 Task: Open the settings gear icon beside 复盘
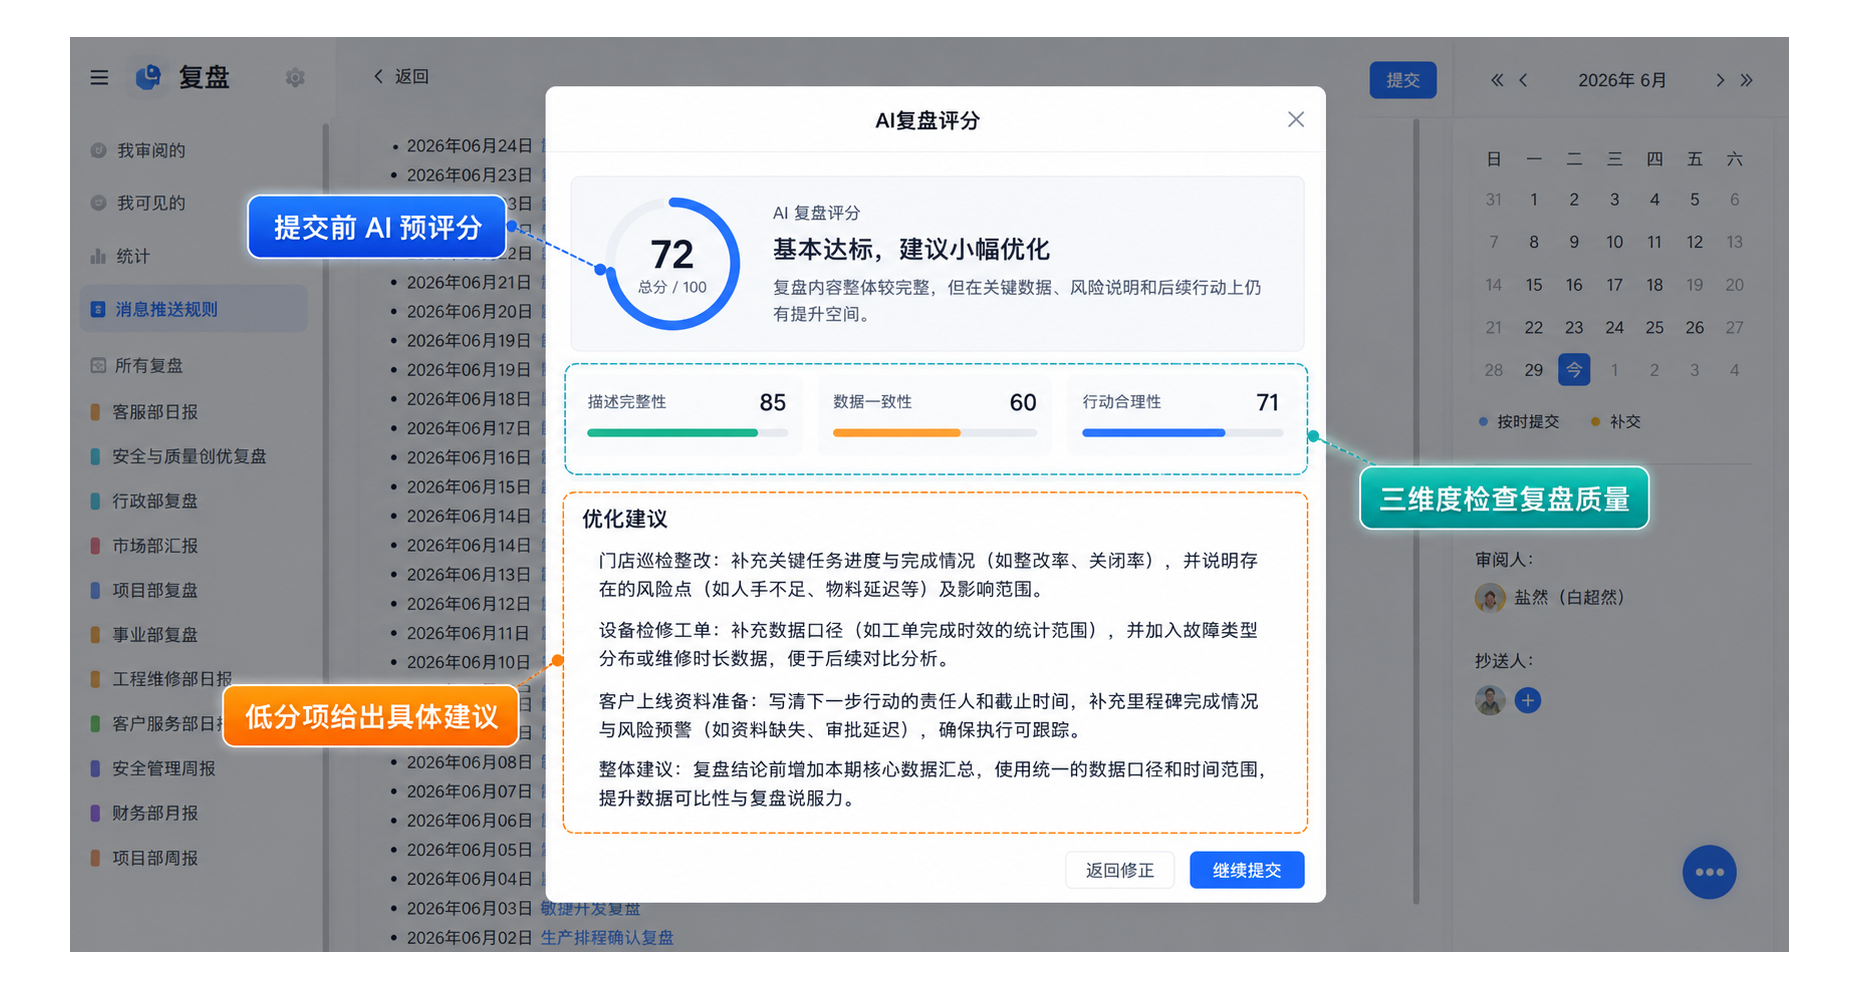click(295, 77)
